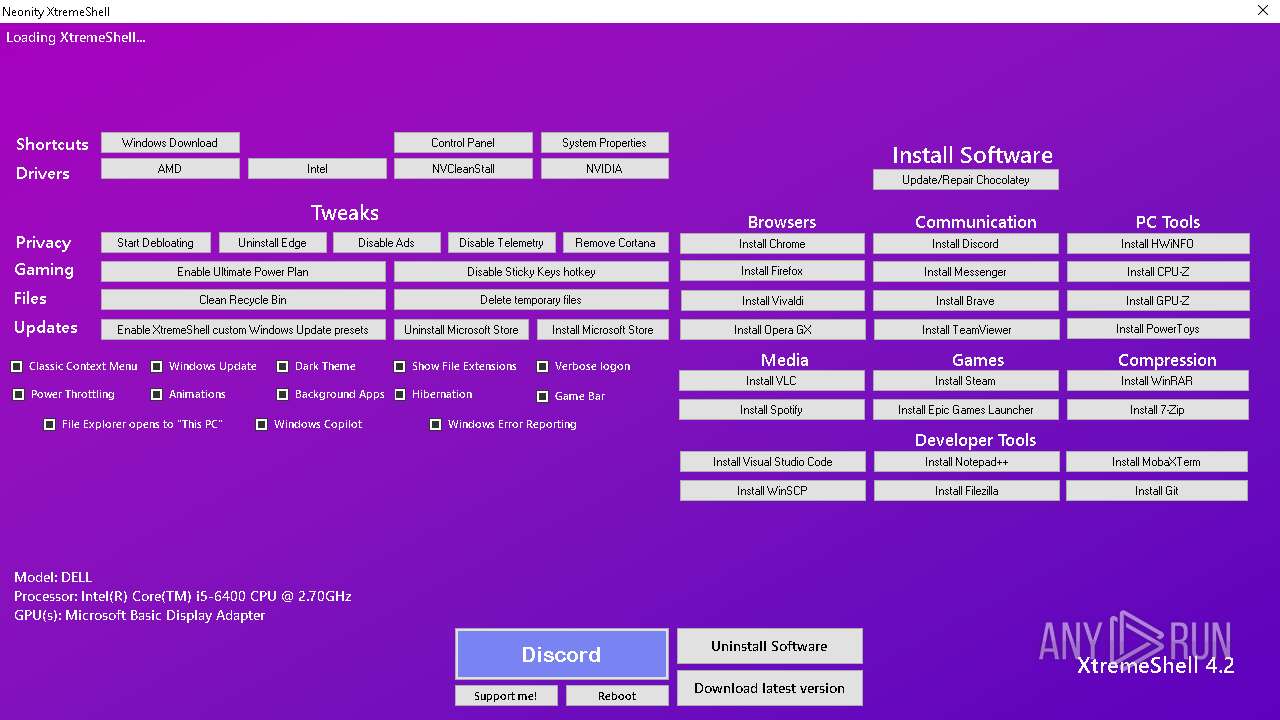Click Disable Telemetry
Viewport: 1280px width, 720px height.
501,243
